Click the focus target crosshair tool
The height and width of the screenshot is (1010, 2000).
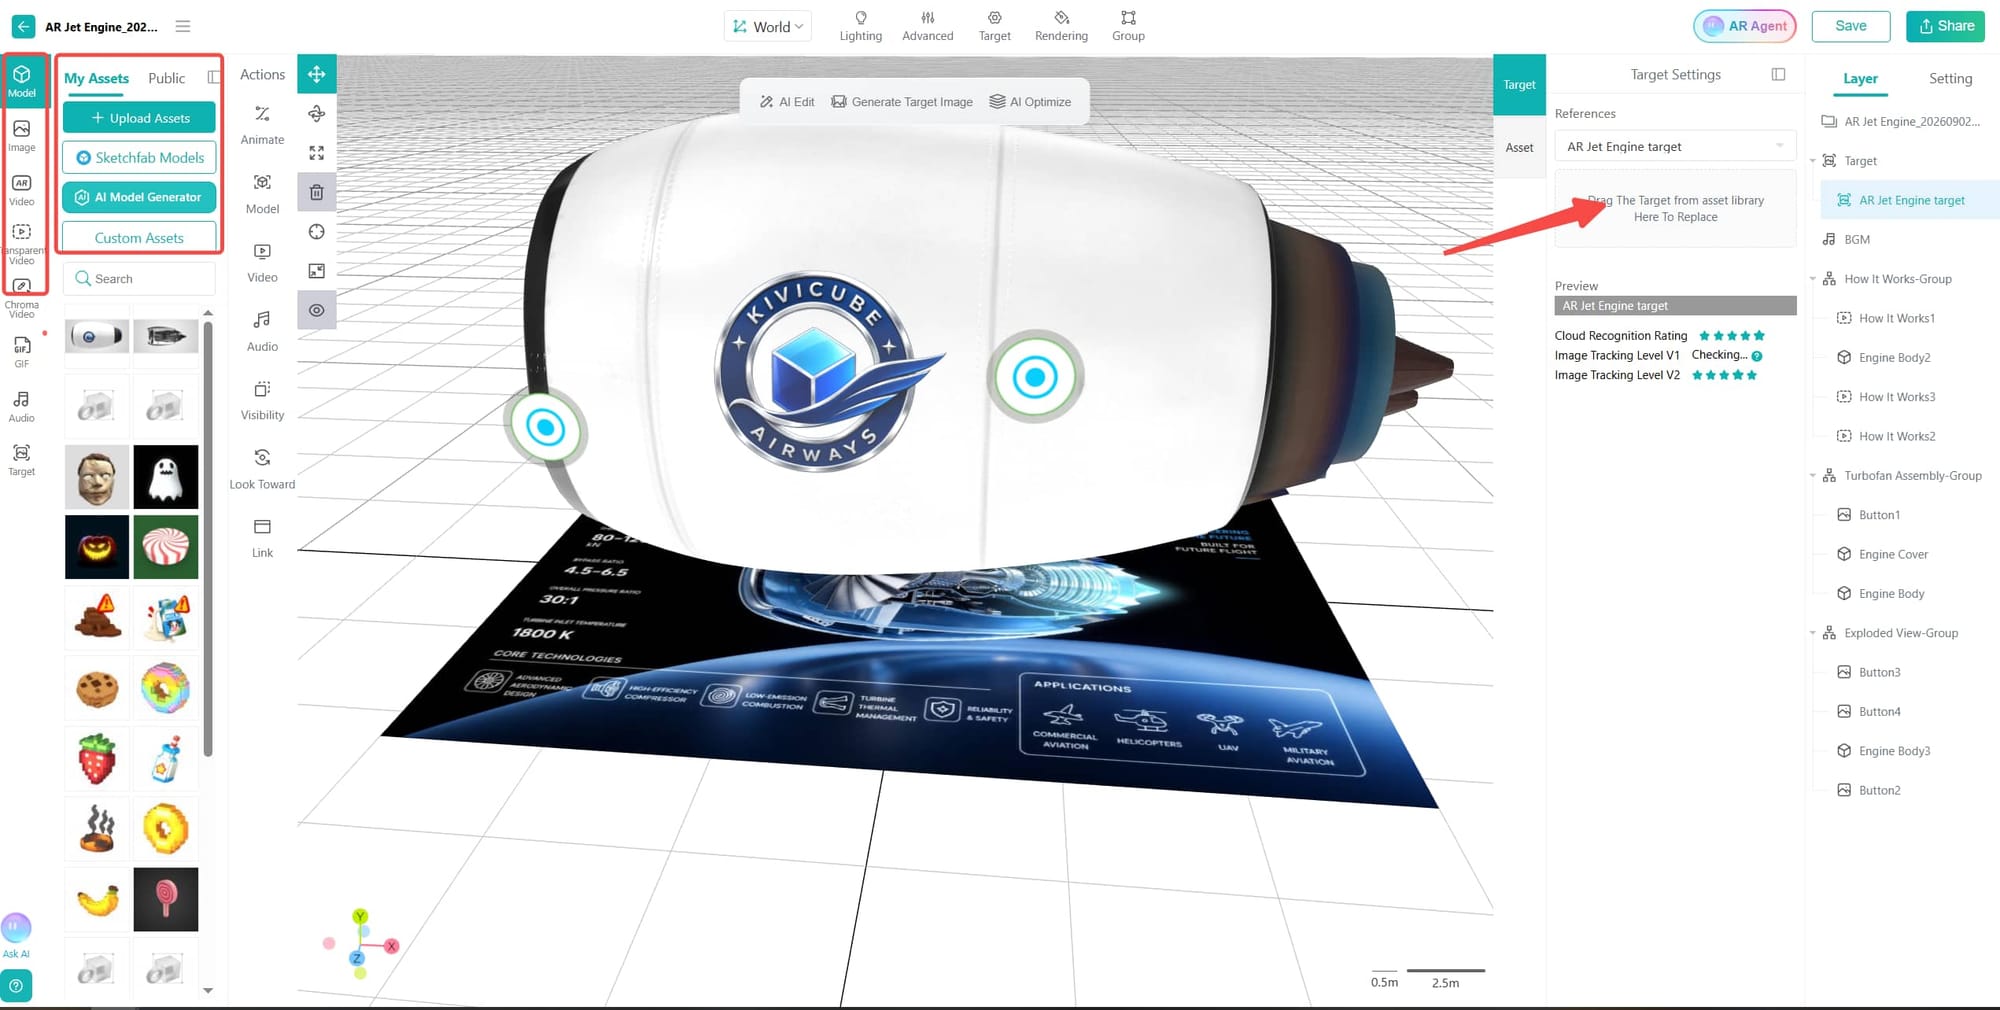tap(317, 232)
